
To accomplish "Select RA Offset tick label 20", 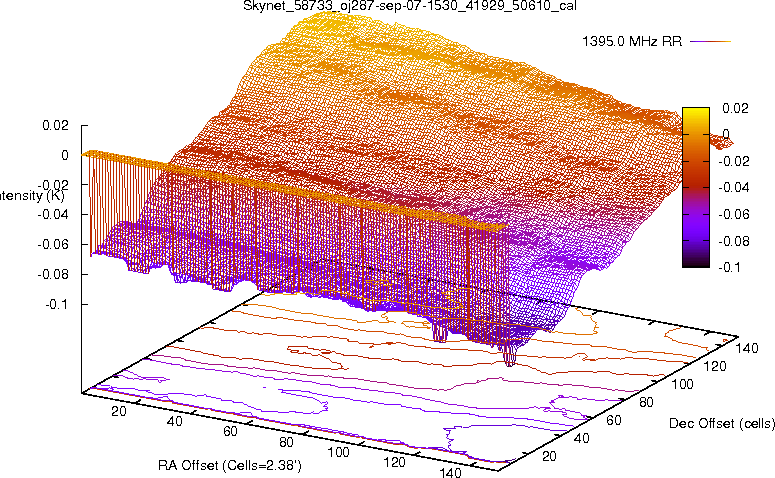I will coord(119,411).
